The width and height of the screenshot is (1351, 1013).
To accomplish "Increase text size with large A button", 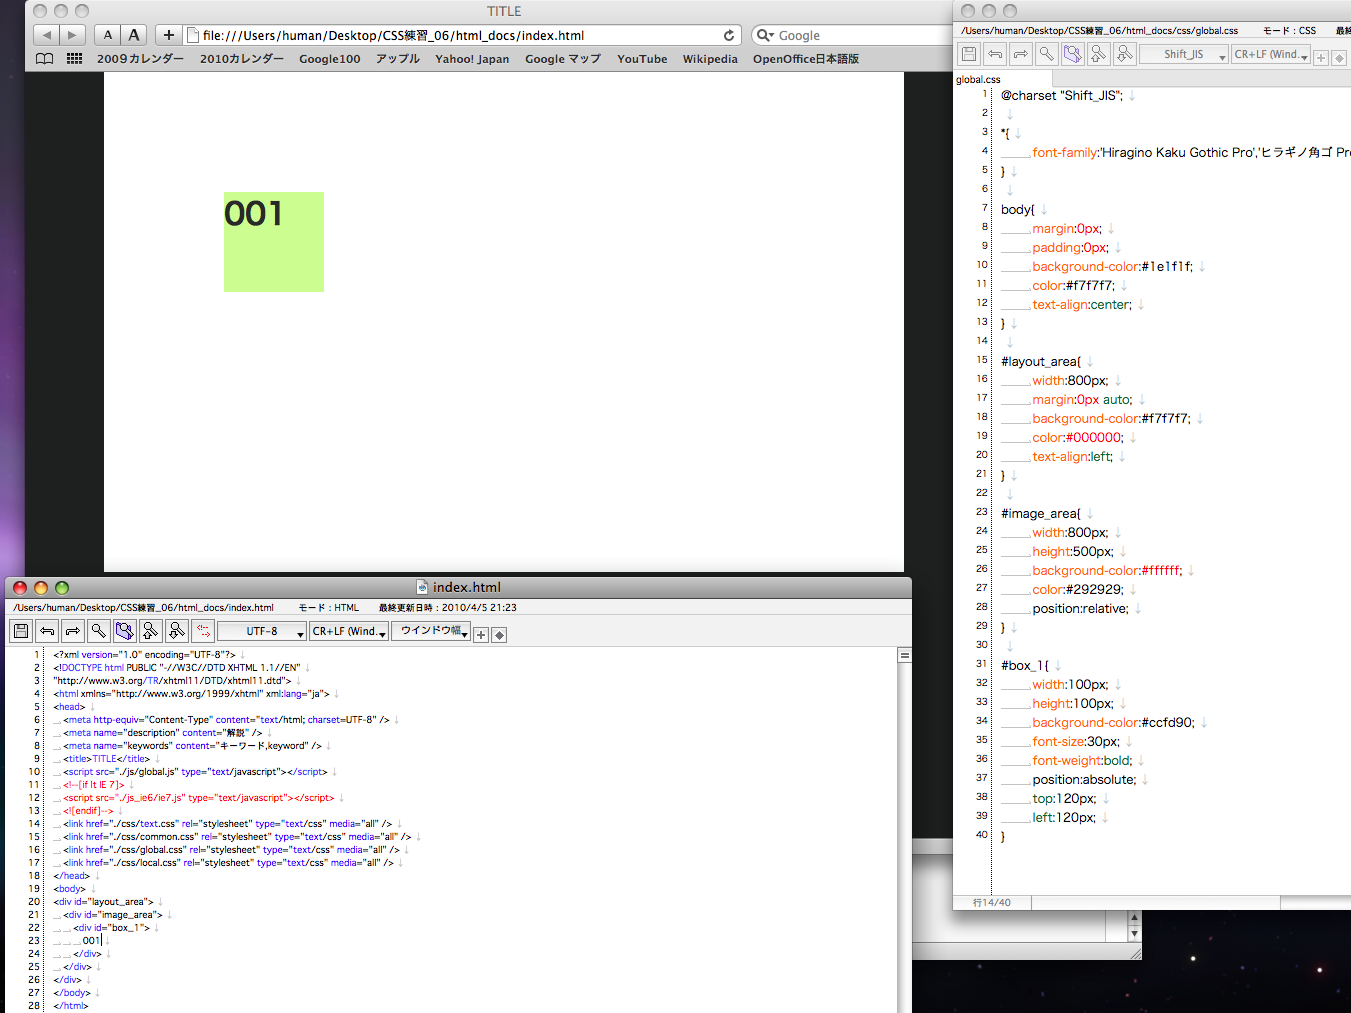I will tap(134, 35).
